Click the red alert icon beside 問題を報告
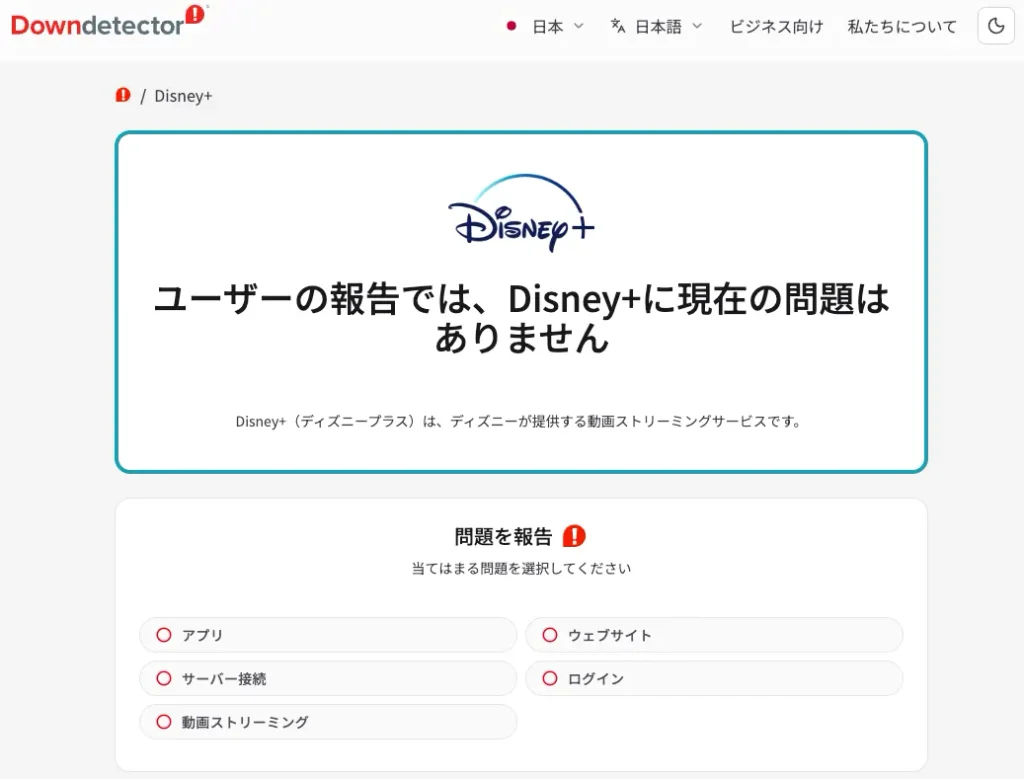 574,536
